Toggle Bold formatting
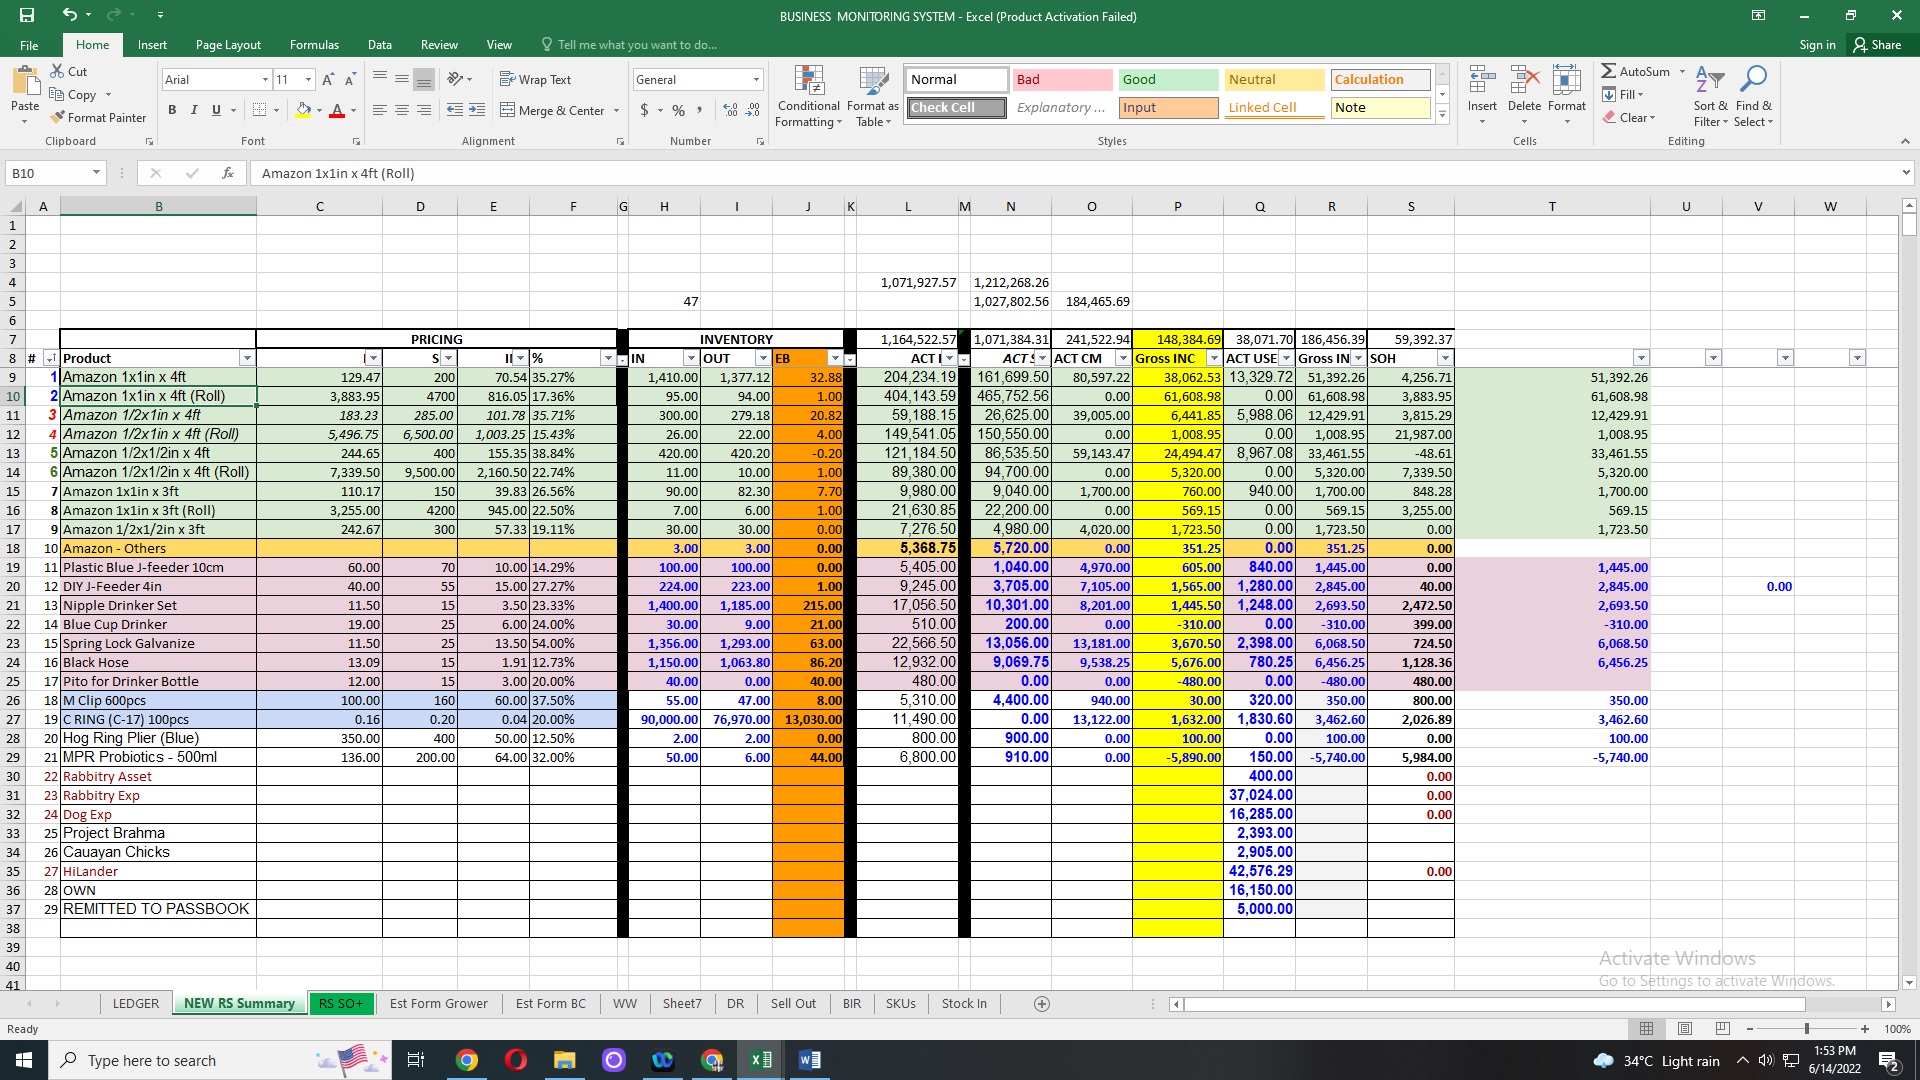This screenshot has height=1080, width=1920. pyautogui.click(x=172, y=110)
